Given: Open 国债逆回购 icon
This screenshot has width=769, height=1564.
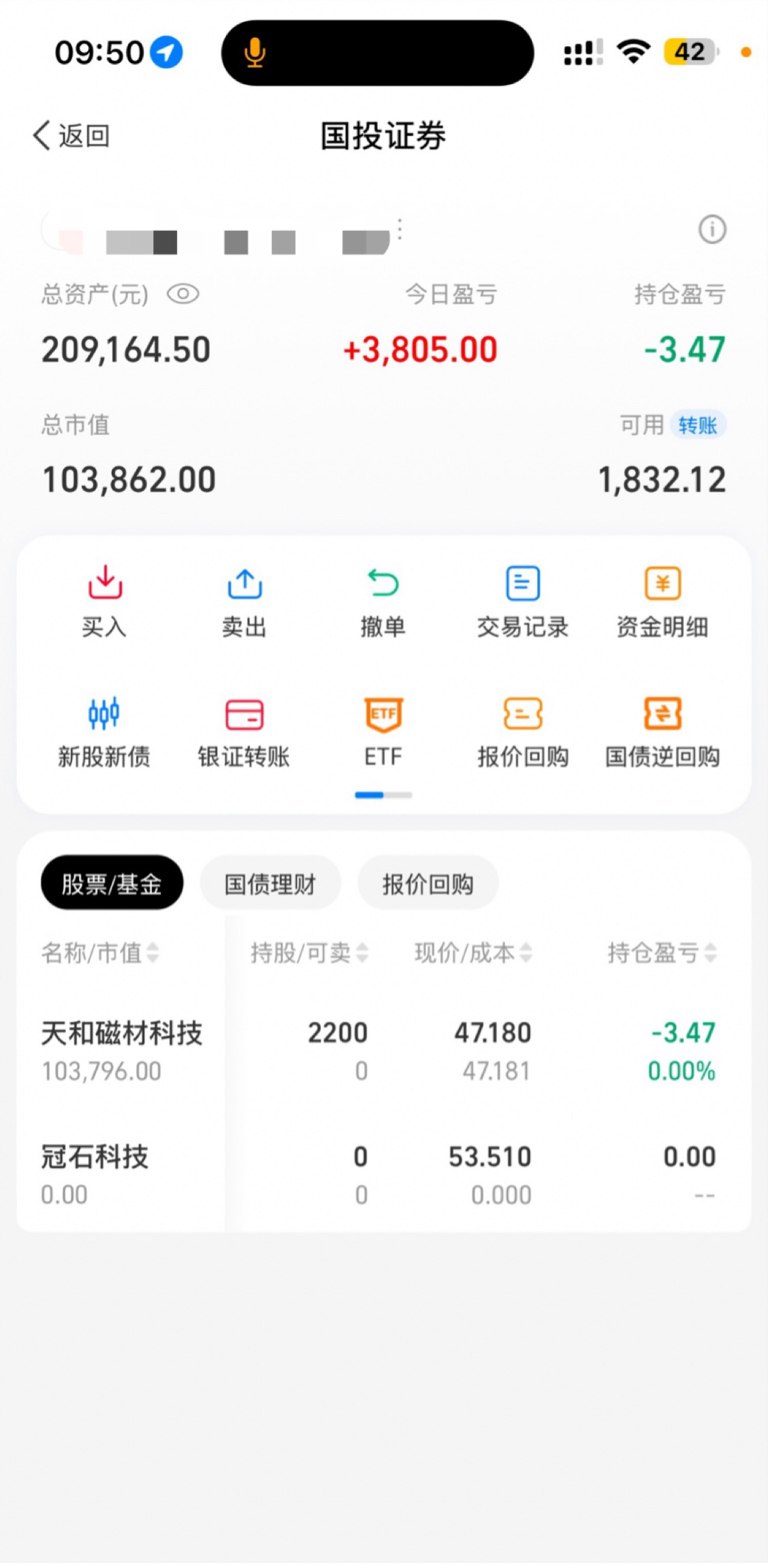Looking at the screenshot, I should pyautogui.click(x=662, y=714).
